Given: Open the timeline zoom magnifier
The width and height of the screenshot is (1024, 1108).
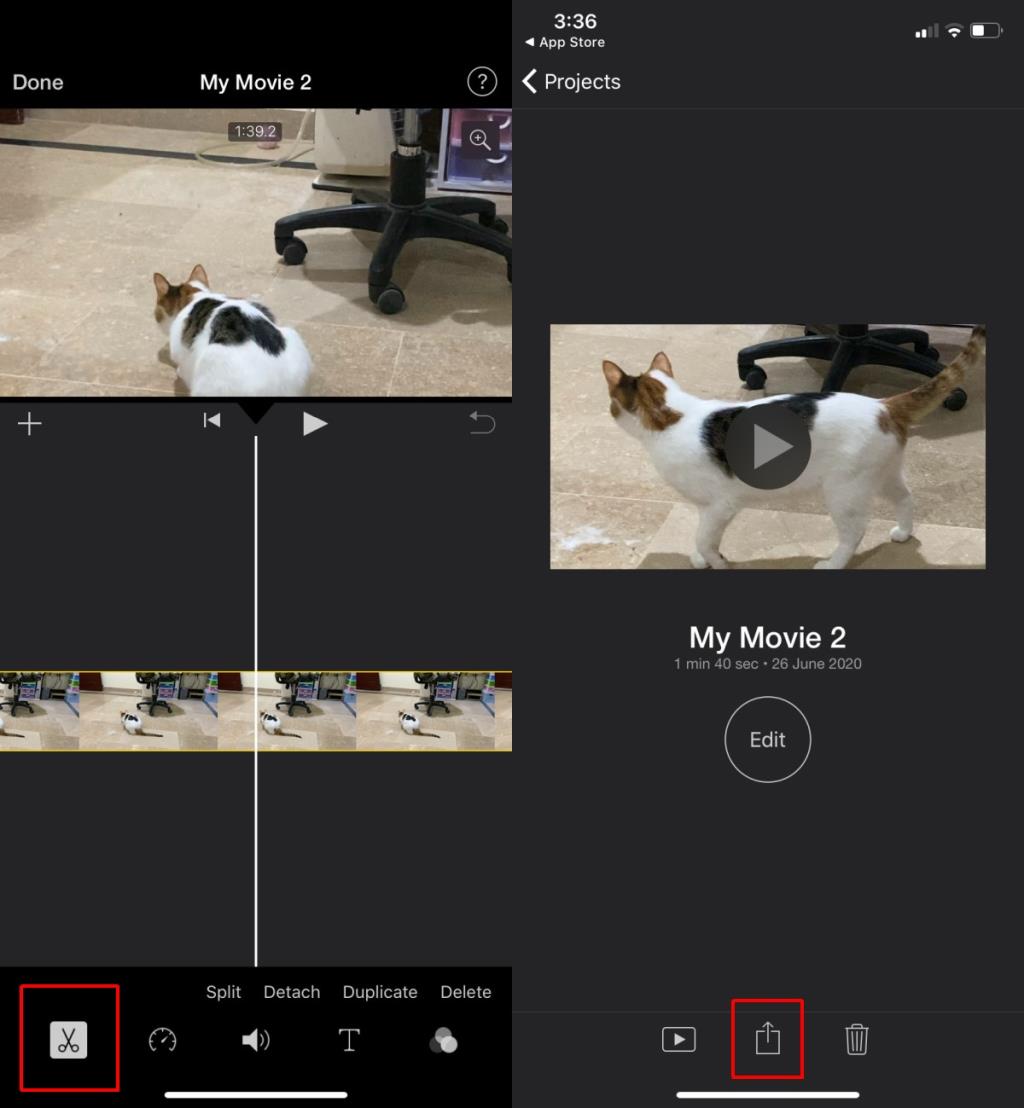Looking at the screenshot, I should pos(480,139).
